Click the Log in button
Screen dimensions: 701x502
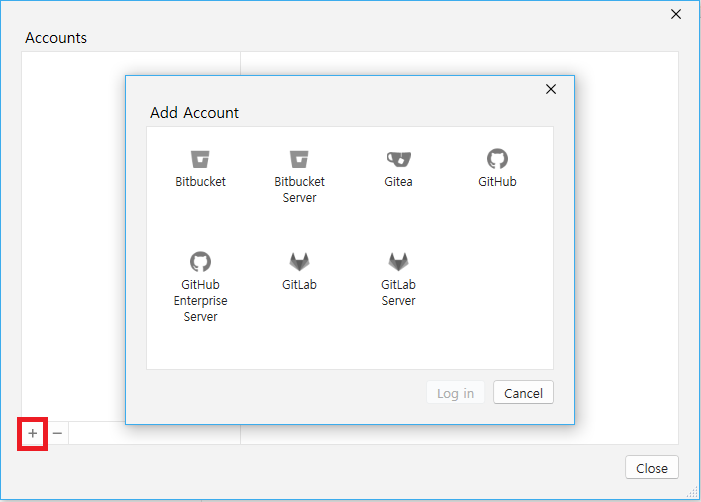coord(455,392)
